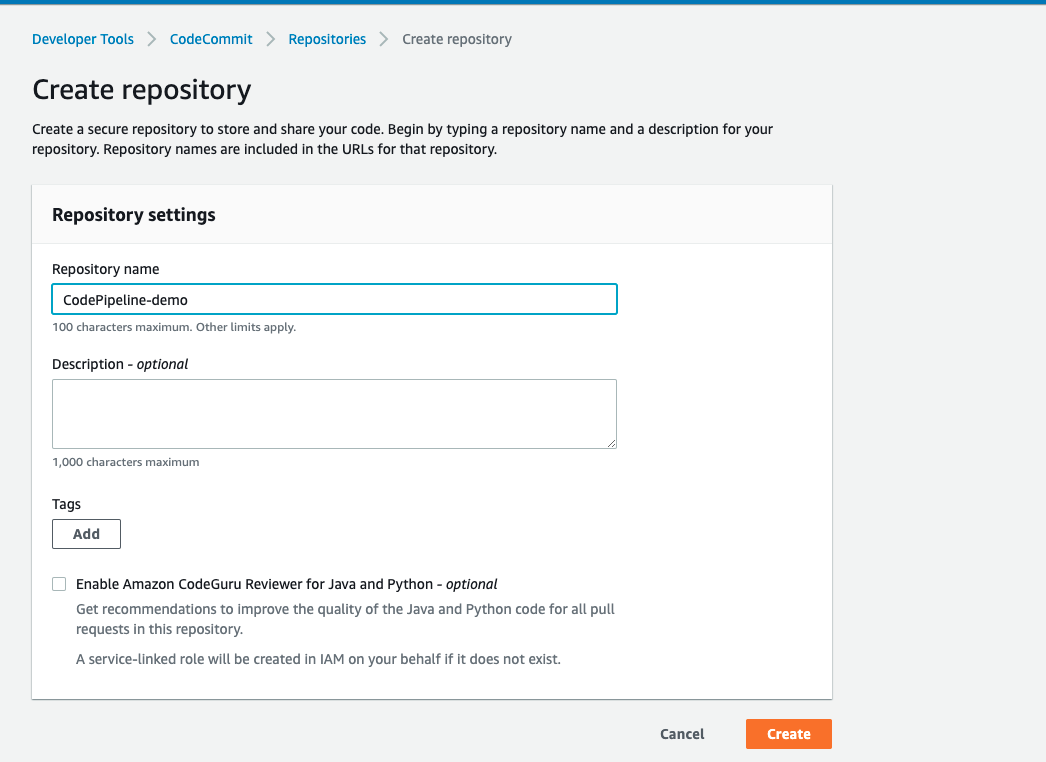The width and height of the screenshot is (1046, 762).
Task: Click the Repository settings panel header
Action: (134, 215)
